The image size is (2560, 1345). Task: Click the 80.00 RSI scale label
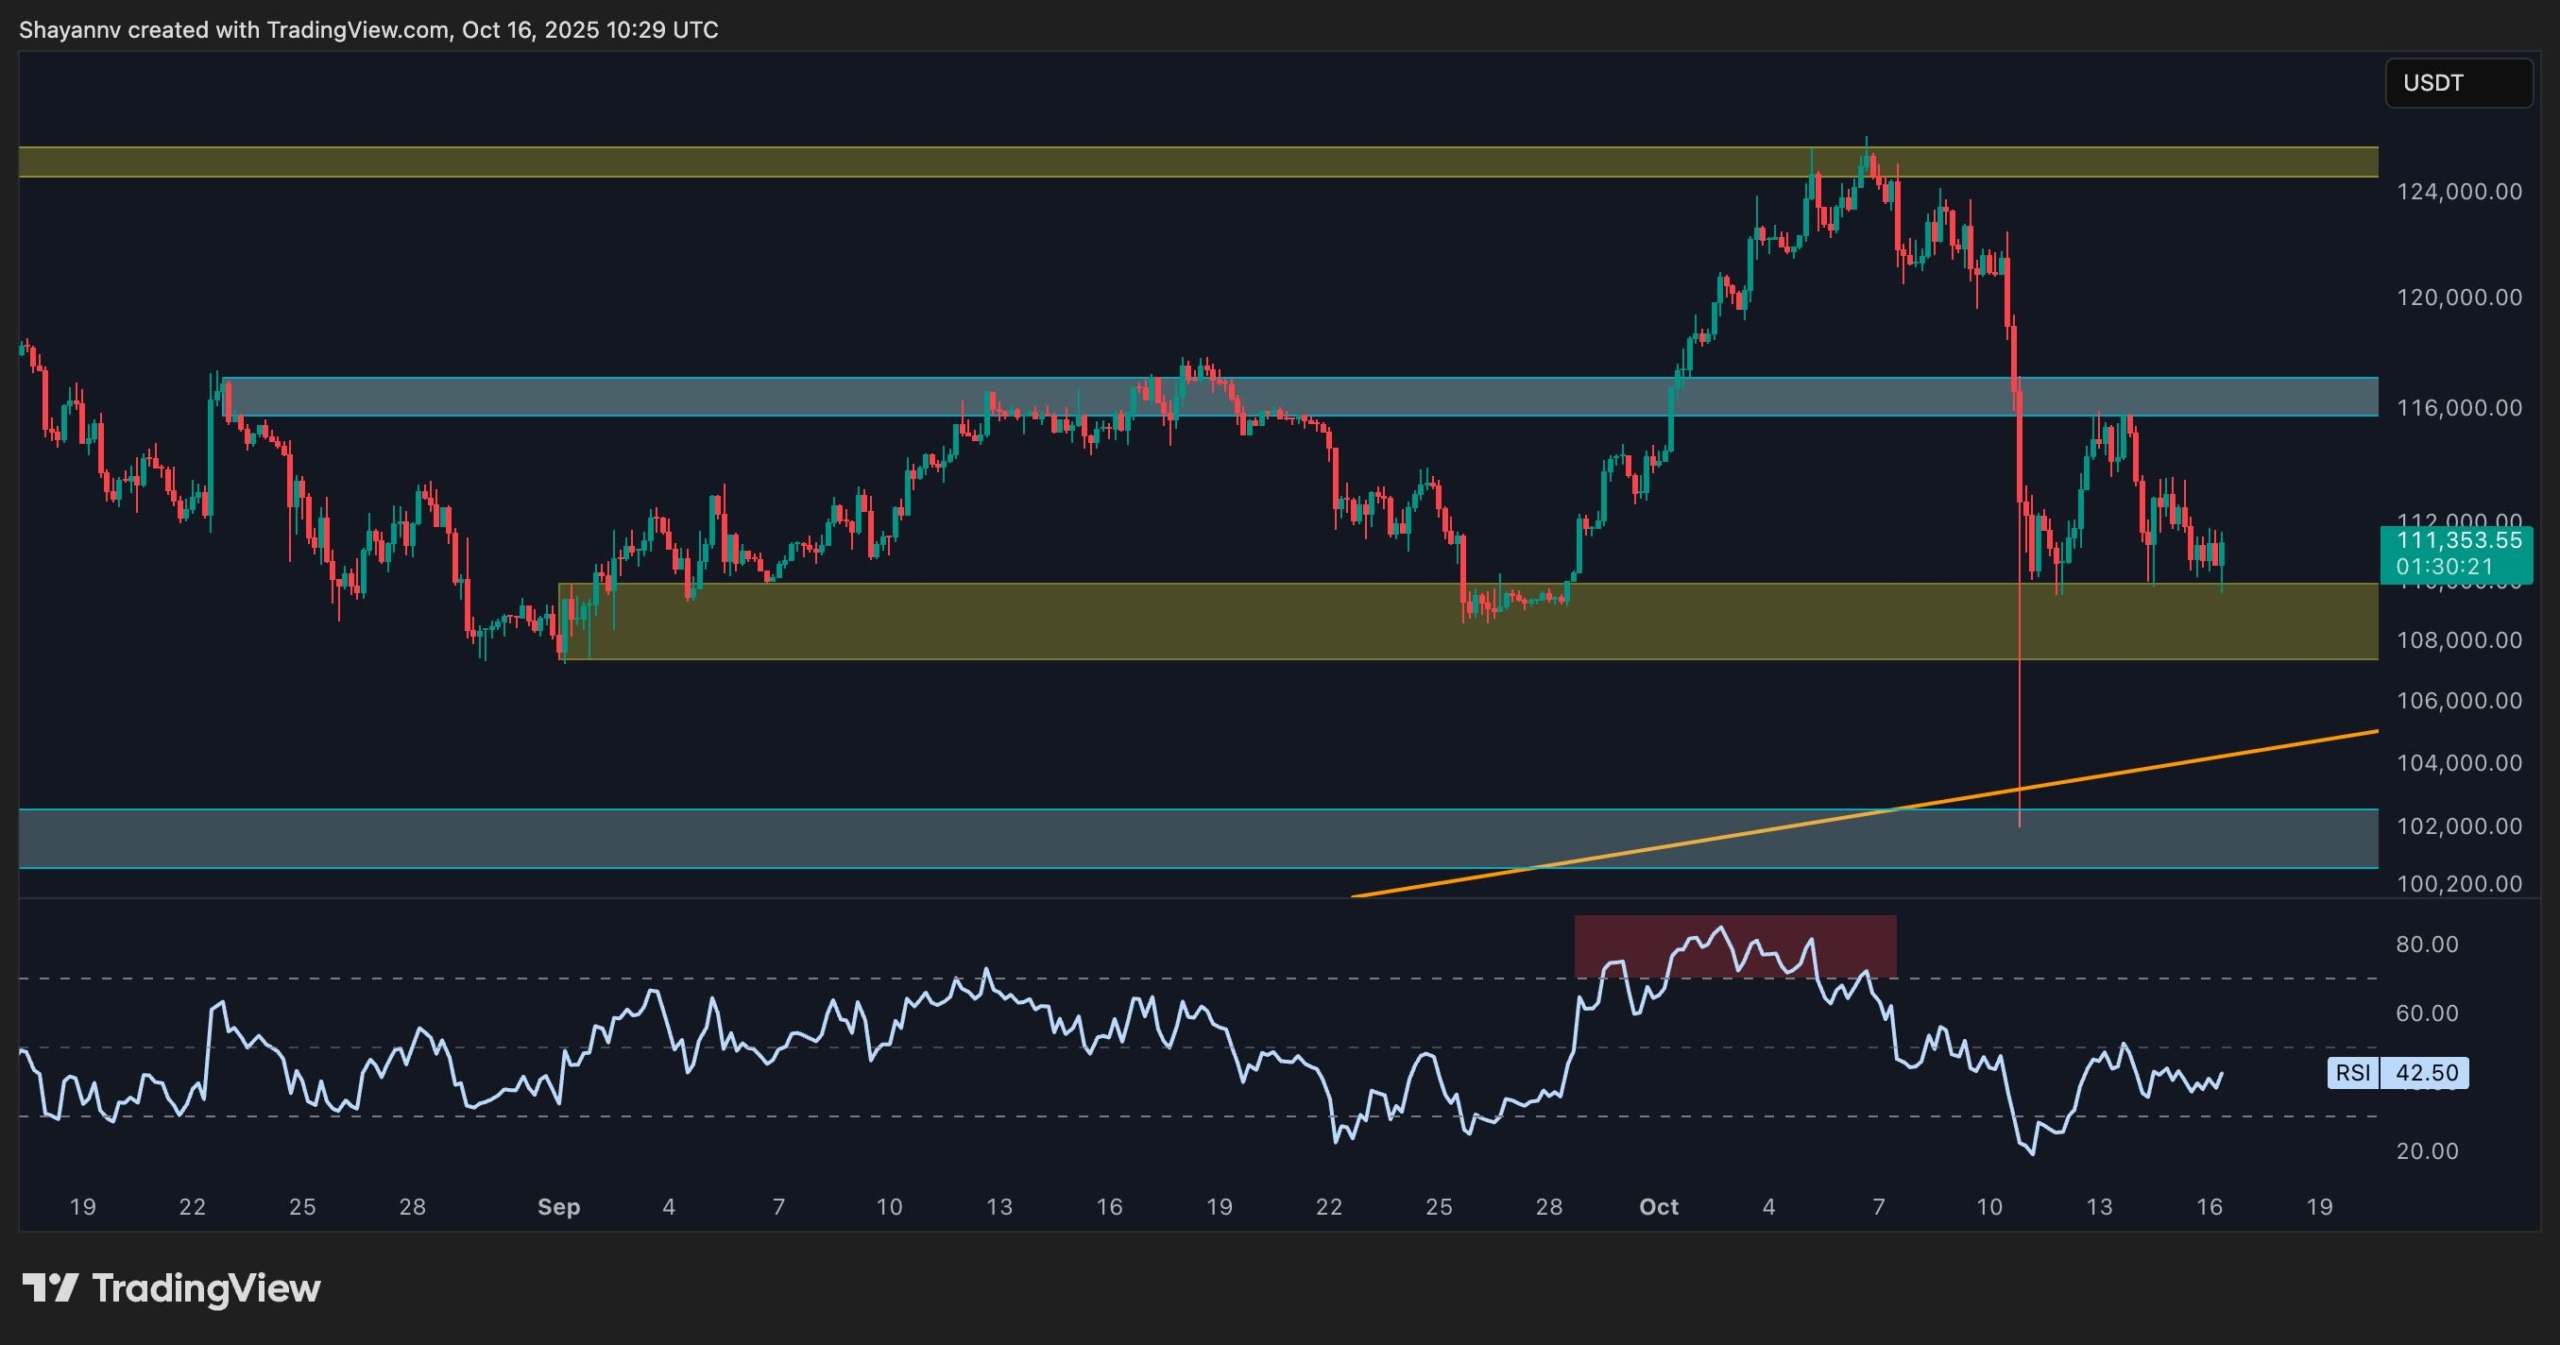[x=2426, y=944]
